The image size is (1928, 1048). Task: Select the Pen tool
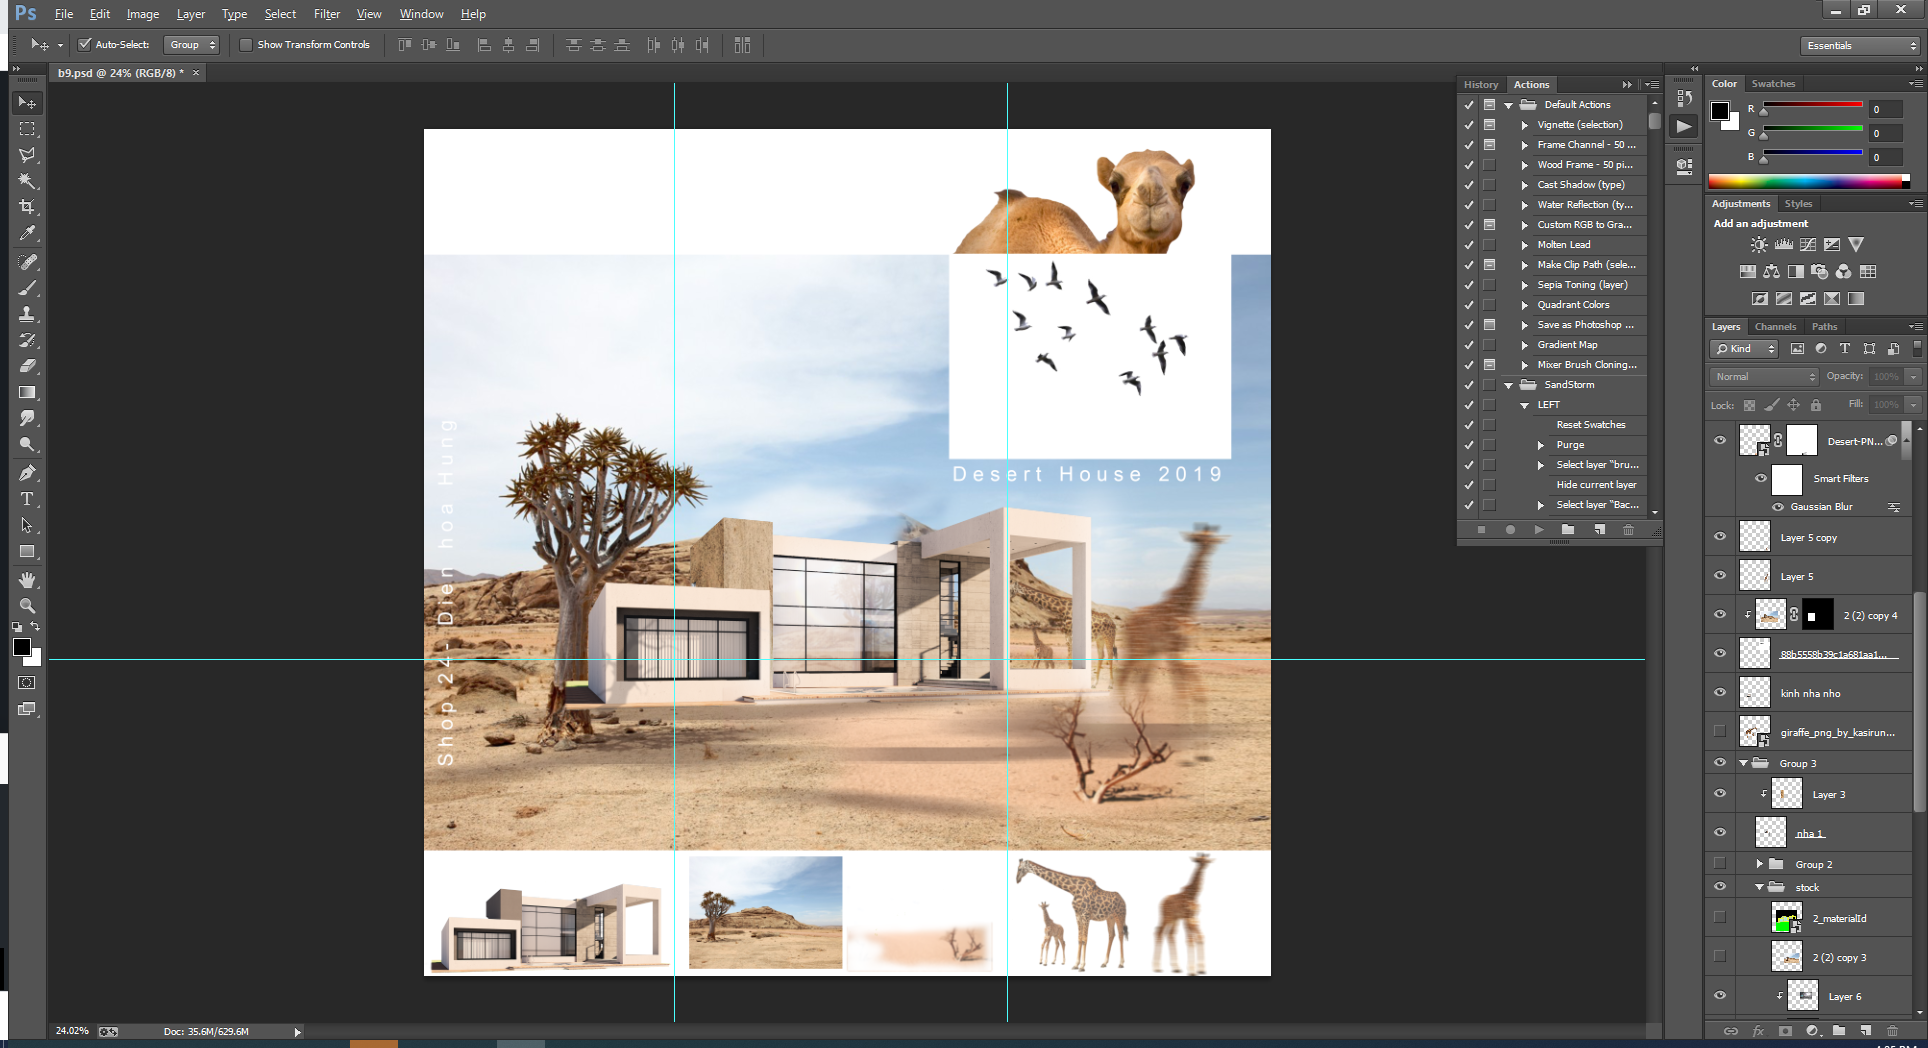point(27,473)
